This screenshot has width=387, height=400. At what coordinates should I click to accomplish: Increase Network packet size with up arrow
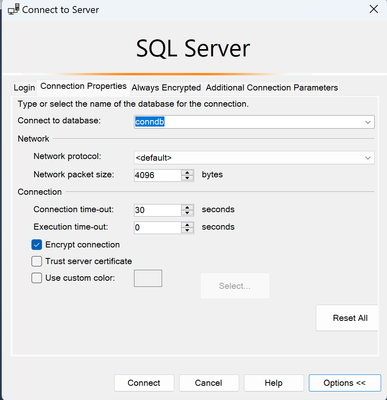(x=187, y=172)
